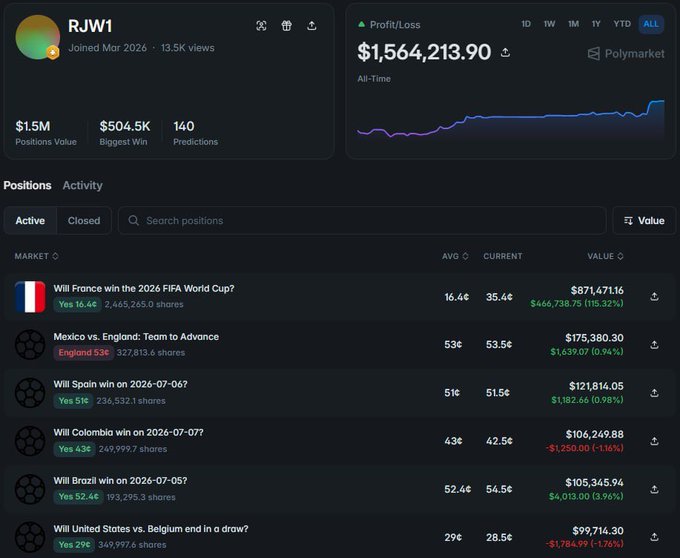Click the Yes 43¢ badge
Viewport: 680px width, 558px height.
pyautogui.click(x=75, y=449)
